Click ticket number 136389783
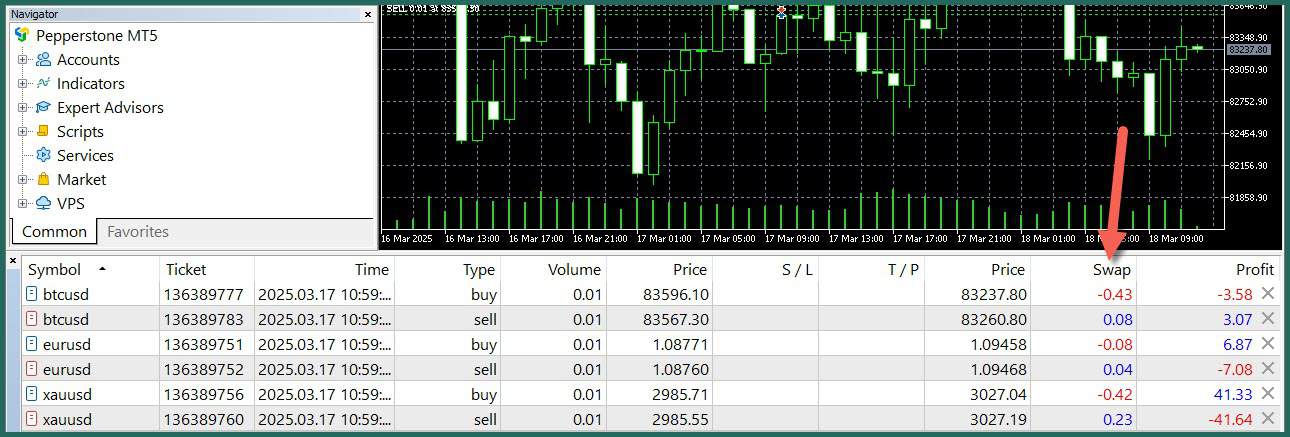The height and width of the screenshot is (437, 1290). 205,320
